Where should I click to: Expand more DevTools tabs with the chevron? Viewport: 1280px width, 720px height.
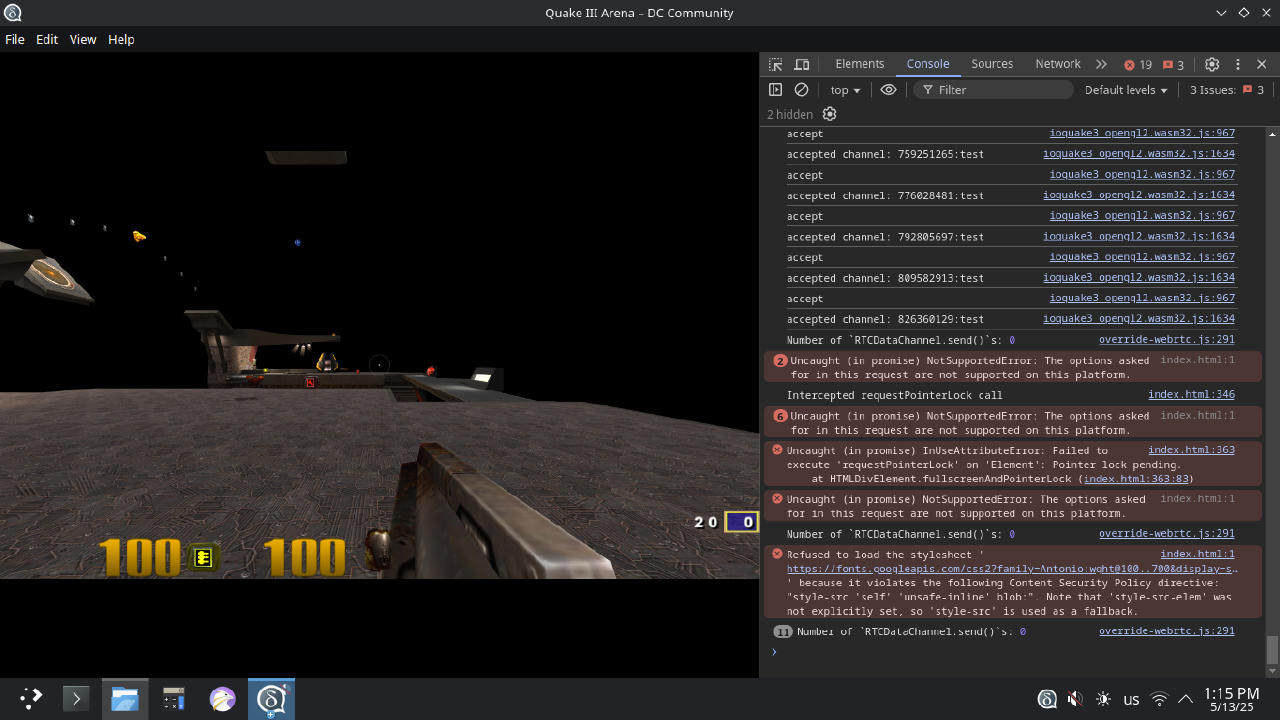click(1101, 64)
